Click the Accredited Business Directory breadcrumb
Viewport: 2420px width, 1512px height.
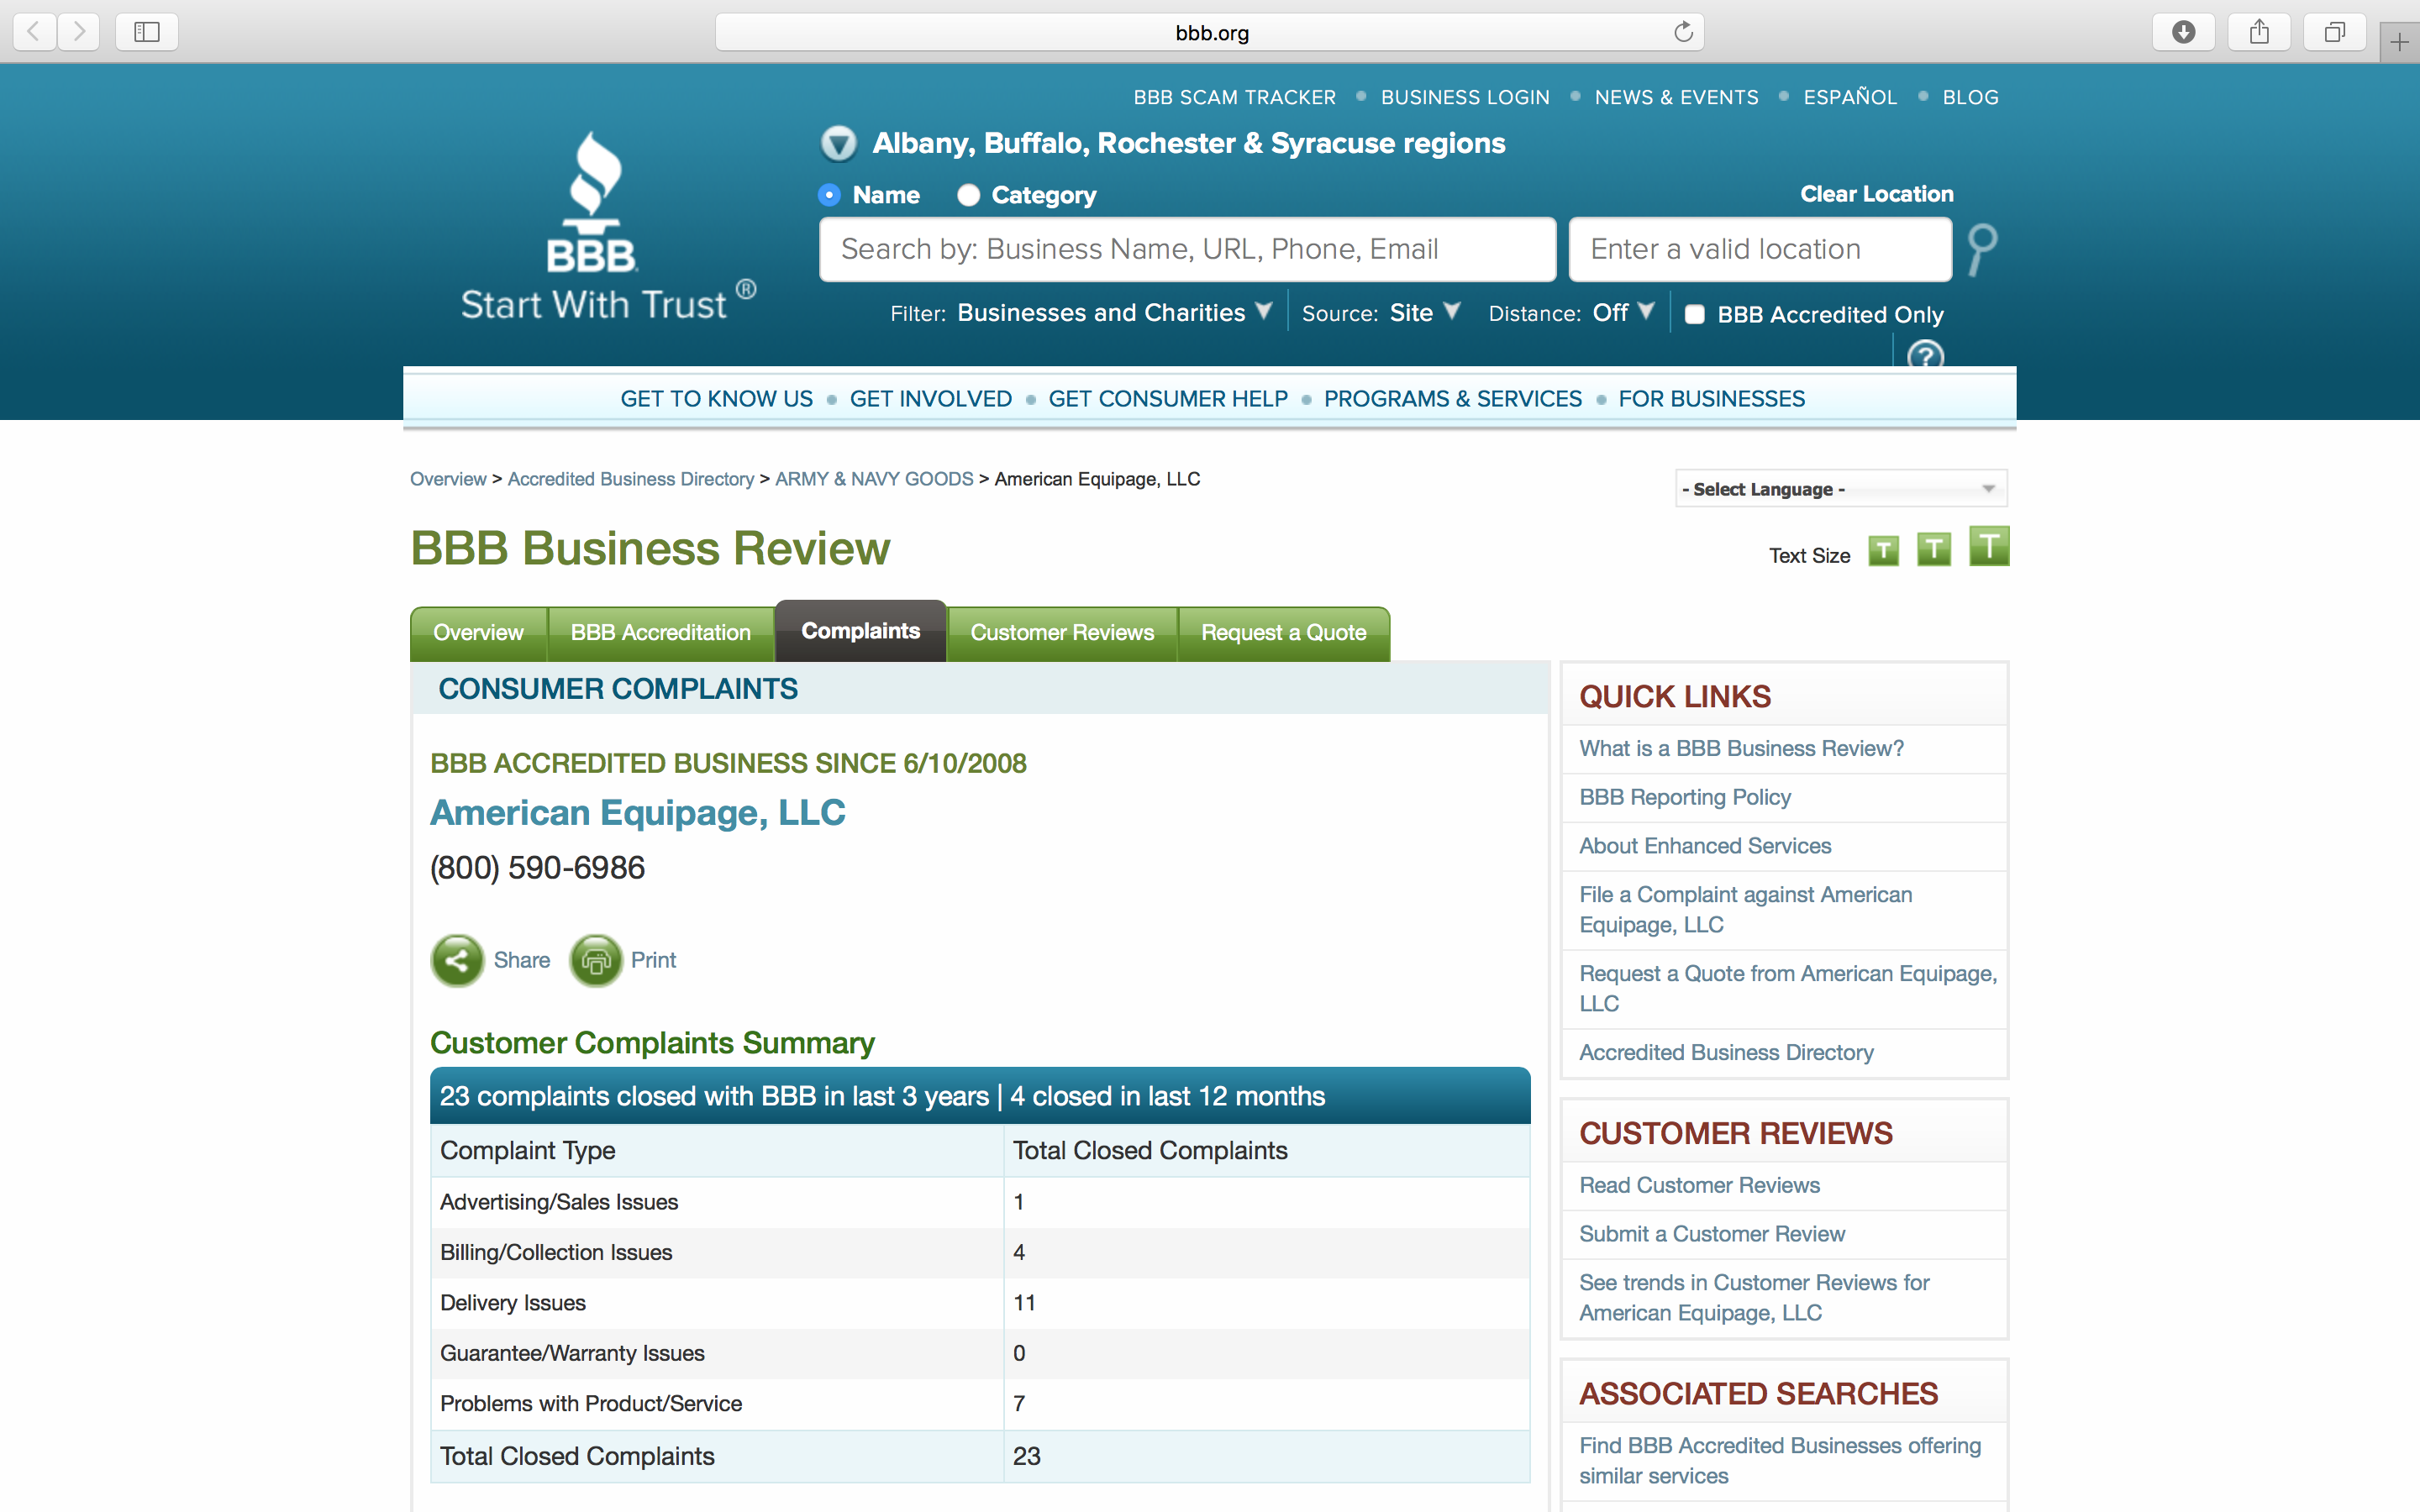pos(630,479)
